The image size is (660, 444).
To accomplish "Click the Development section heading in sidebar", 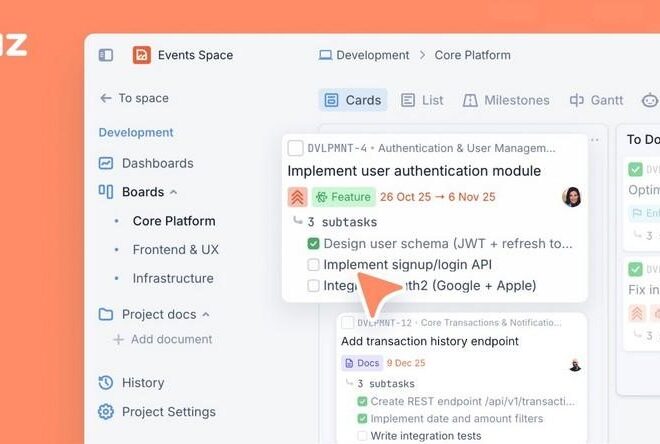I will click(136, 133).
